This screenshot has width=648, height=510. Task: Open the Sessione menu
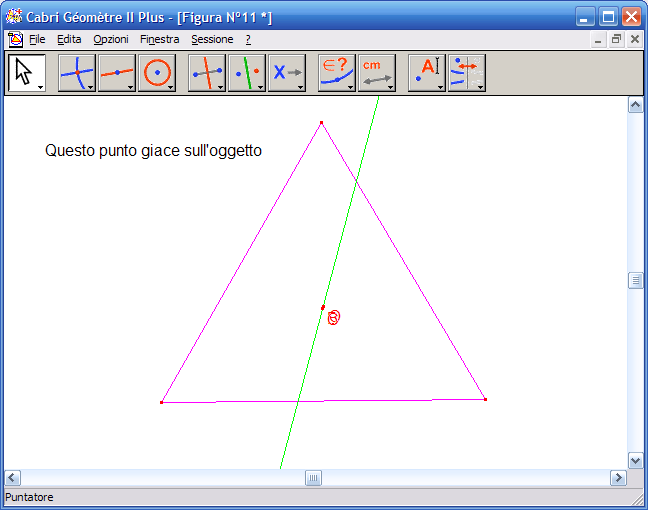coord(212,39)
